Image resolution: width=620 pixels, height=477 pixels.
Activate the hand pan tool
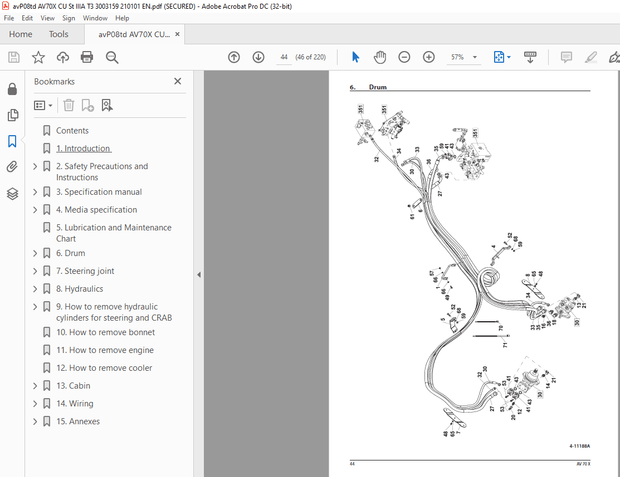380,57
